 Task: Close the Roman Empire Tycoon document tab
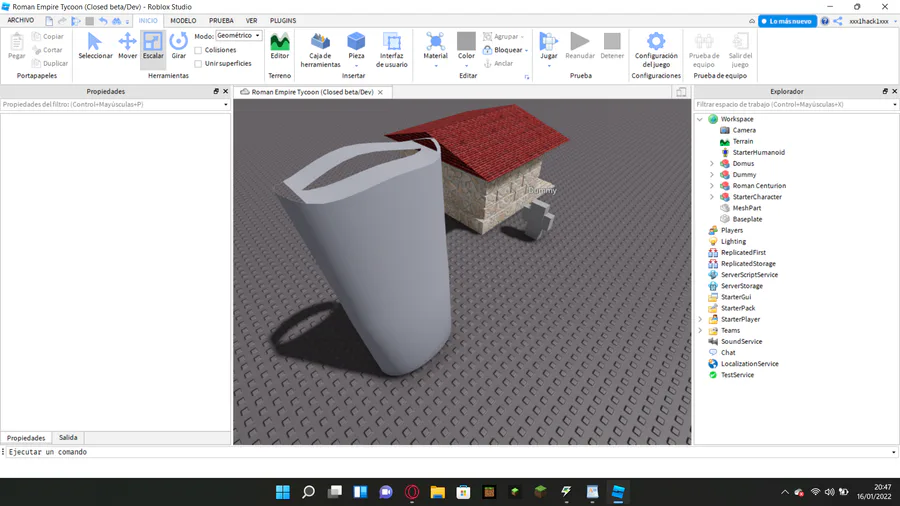click(380, 92)
